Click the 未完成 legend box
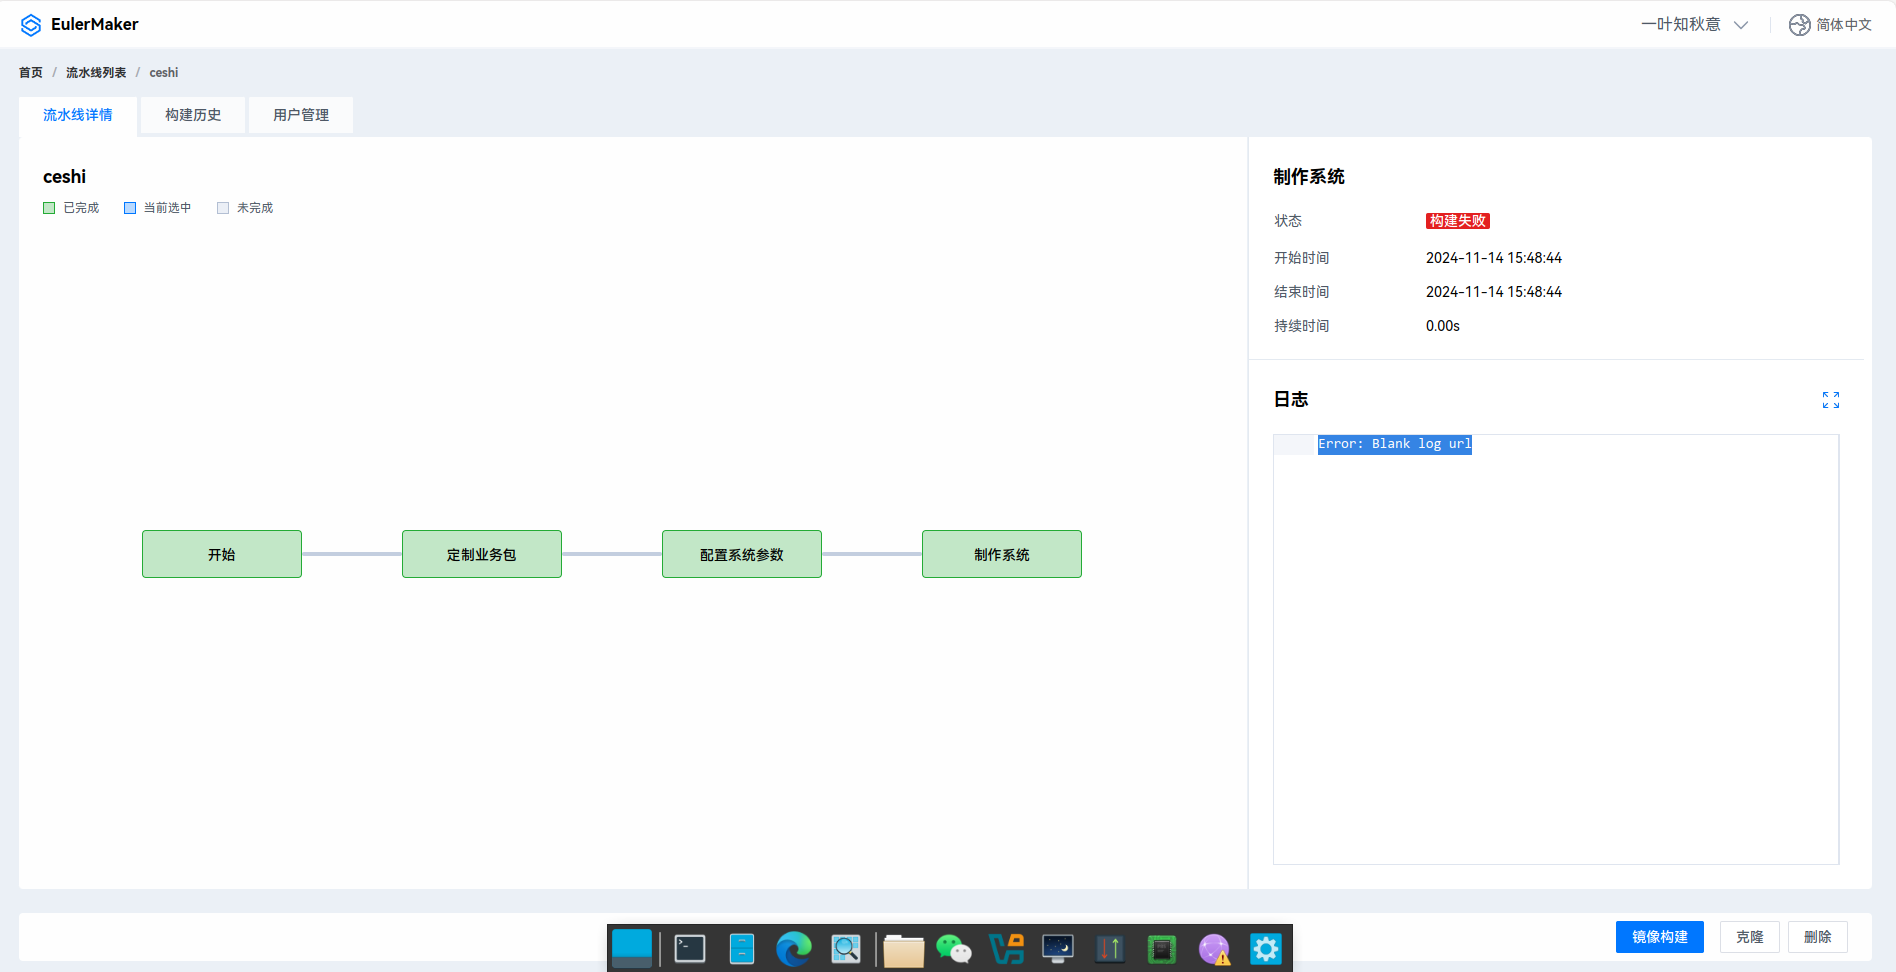The width and height of the screenshot is (1896, 972). [x=223, y=208]
